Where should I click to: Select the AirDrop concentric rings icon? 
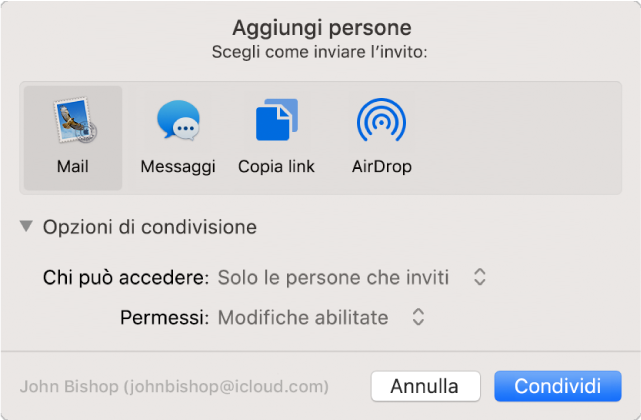(381, 123)
